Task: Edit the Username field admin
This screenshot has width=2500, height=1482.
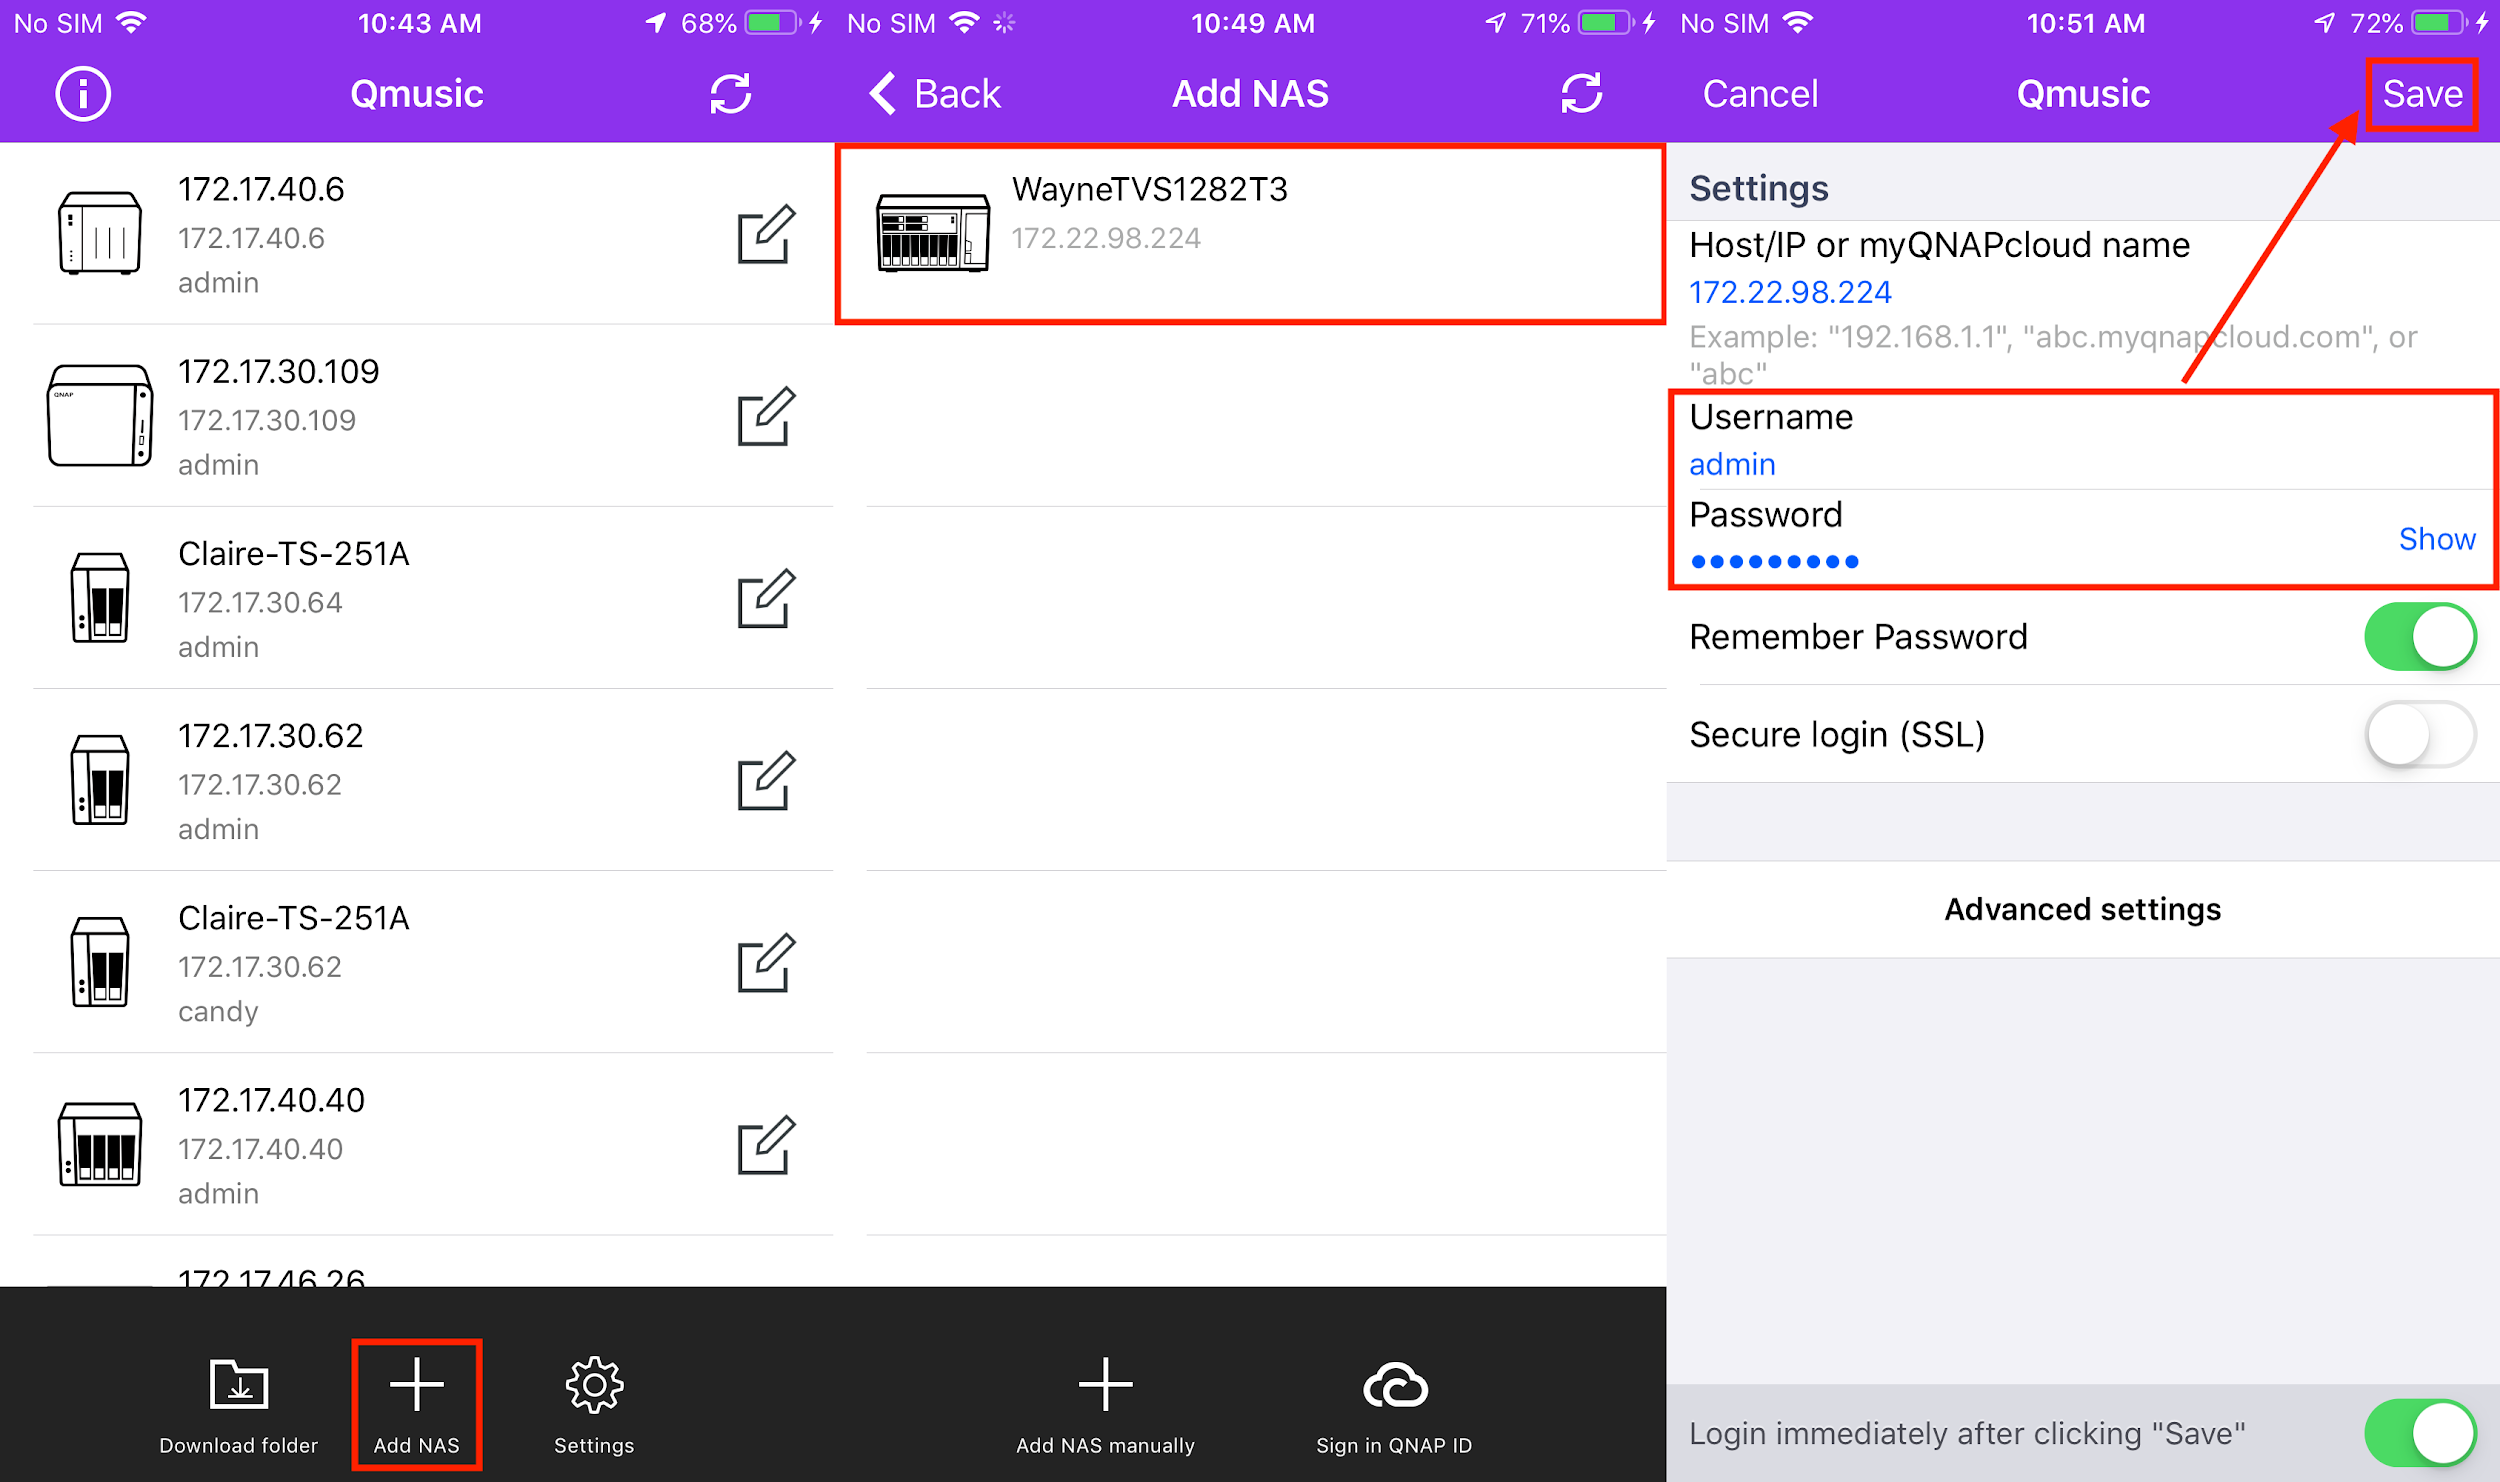Action: tap(1732, 464)
